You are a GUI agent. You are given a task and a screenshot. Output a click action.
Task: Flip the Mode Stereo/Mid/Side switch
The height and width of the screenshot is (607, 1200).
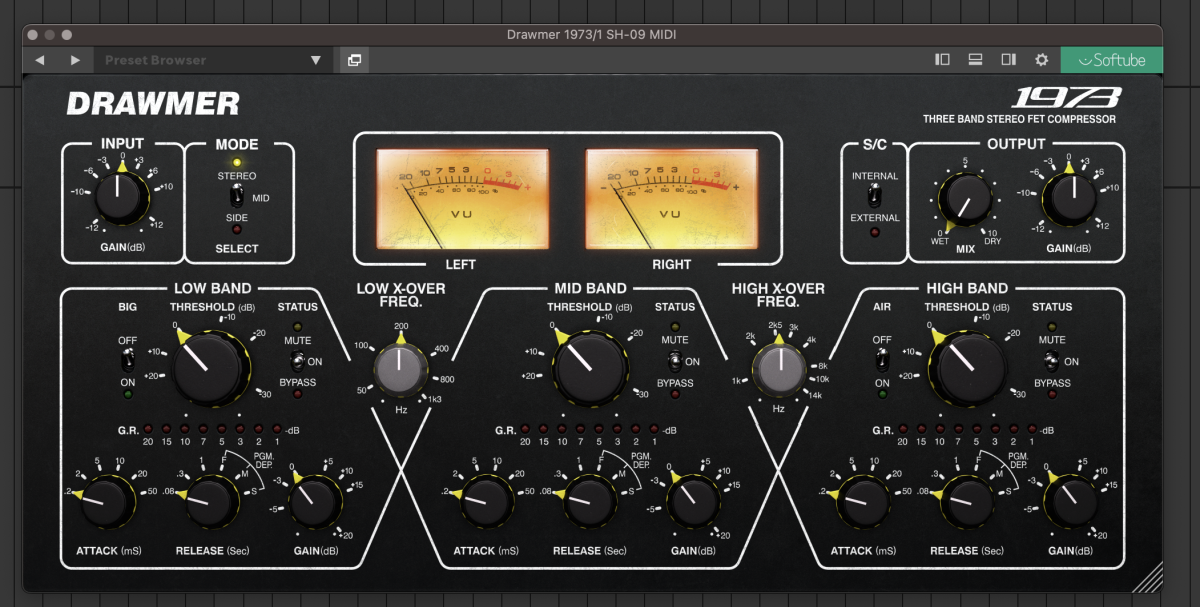[x=237, y=198]
